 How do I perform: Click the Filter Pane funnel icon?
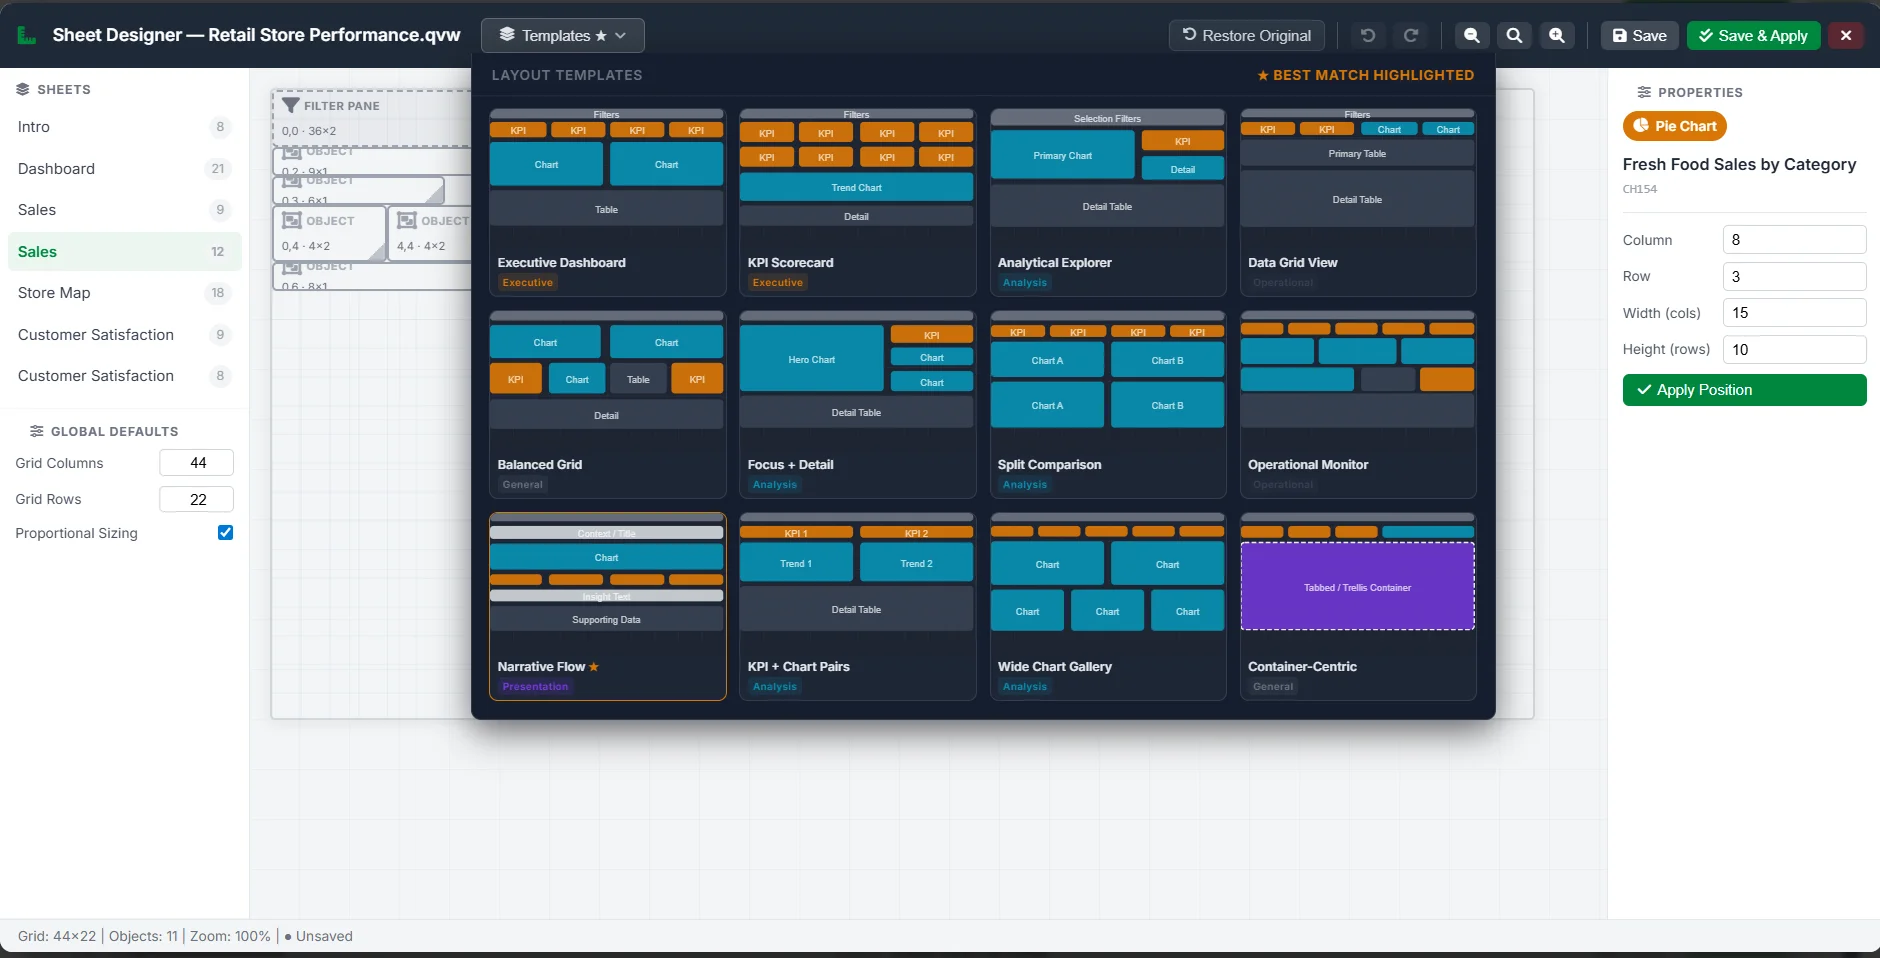click(x=291, y=105)
